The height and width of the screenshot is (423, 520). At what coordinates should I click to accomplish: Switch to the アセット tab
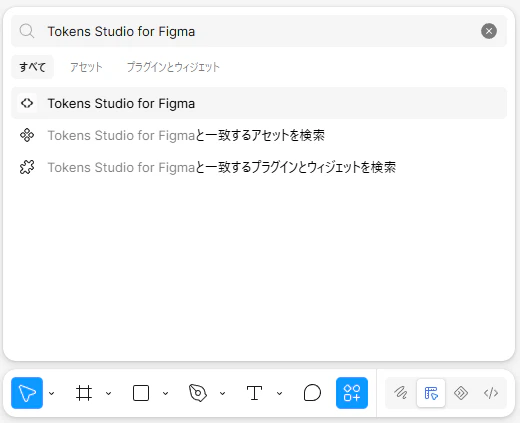tap(86, 67)
